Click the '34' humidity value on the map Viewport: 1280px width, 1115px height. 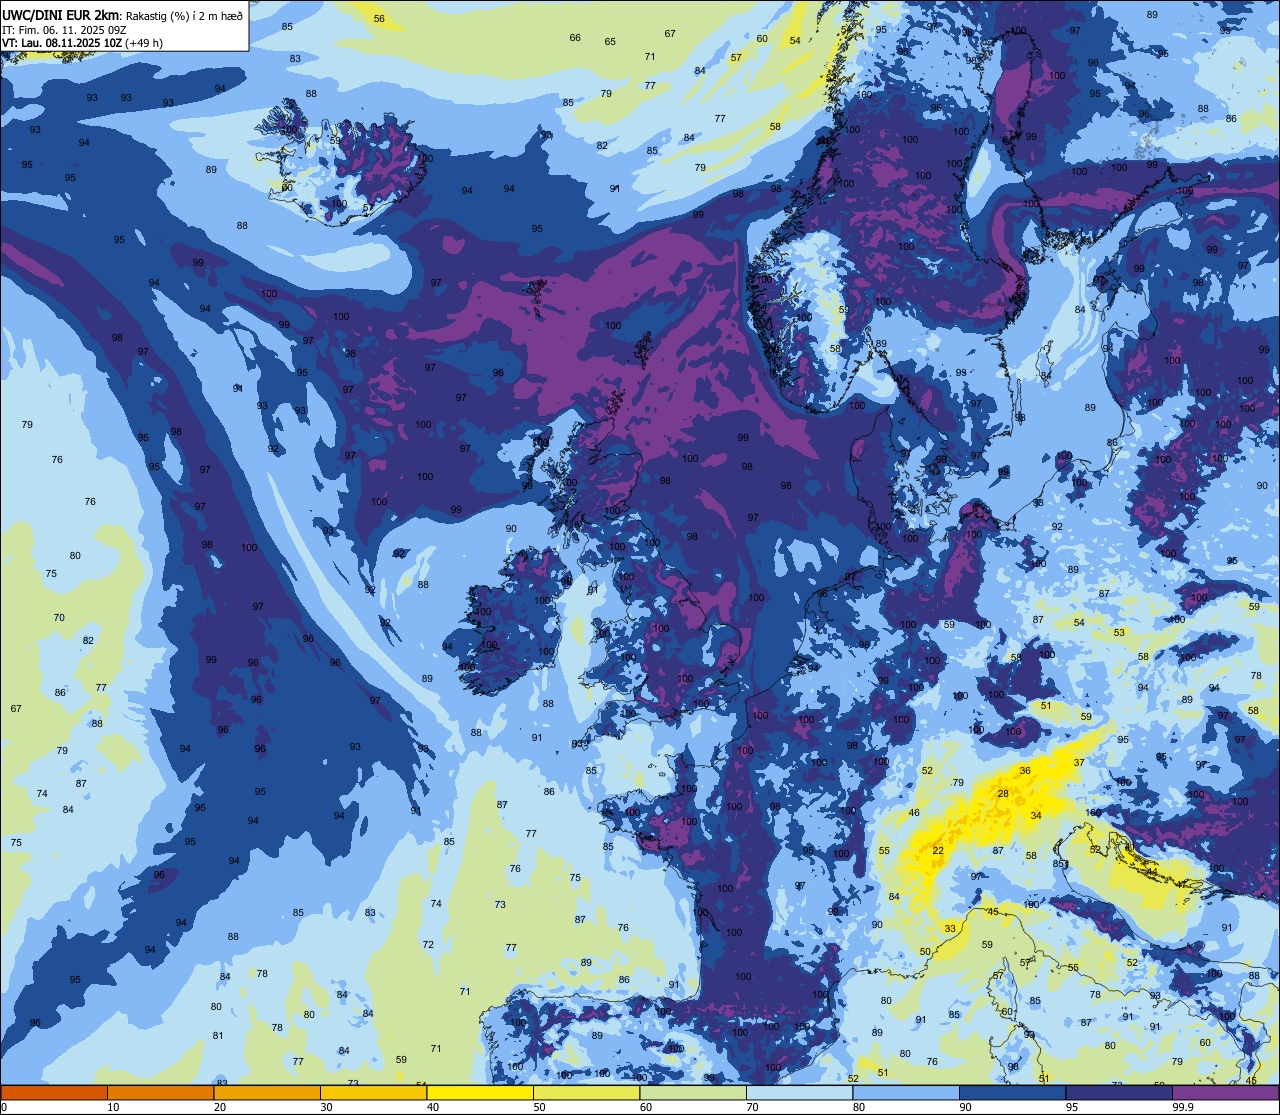(x=1036, y=816)
